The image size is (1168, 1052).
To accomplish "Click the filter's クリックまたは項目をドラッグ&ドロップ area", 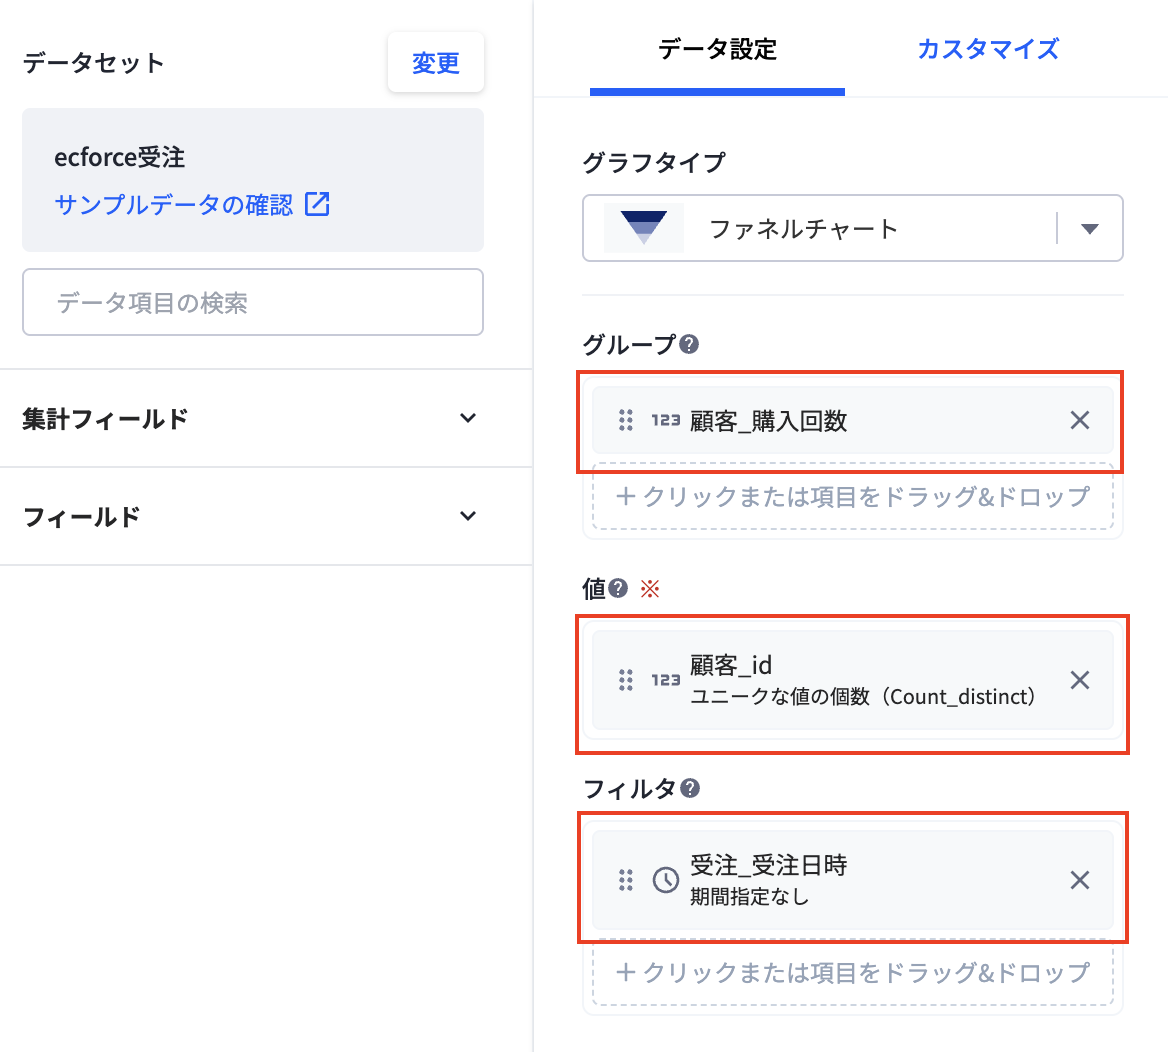I will coord(853,972).
